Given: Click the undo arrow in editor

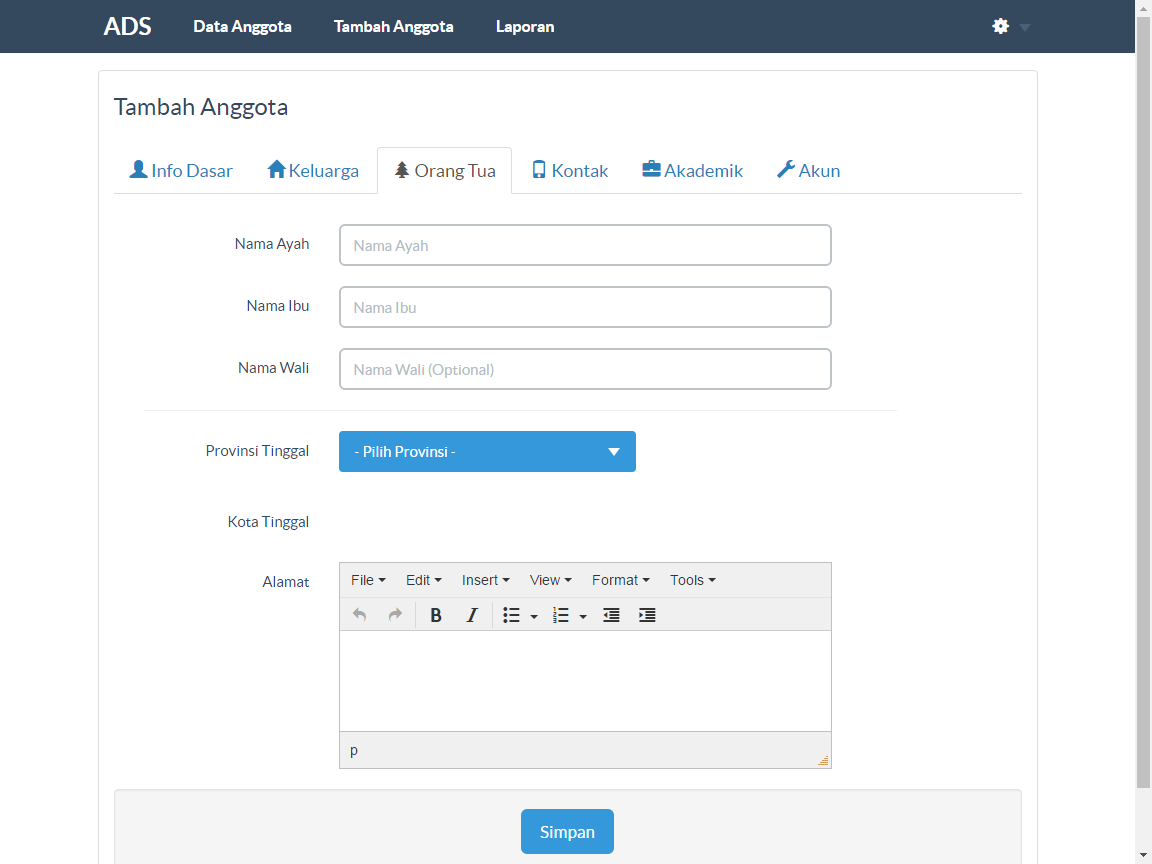Looking at the screenshot, I should click(360, 615).
